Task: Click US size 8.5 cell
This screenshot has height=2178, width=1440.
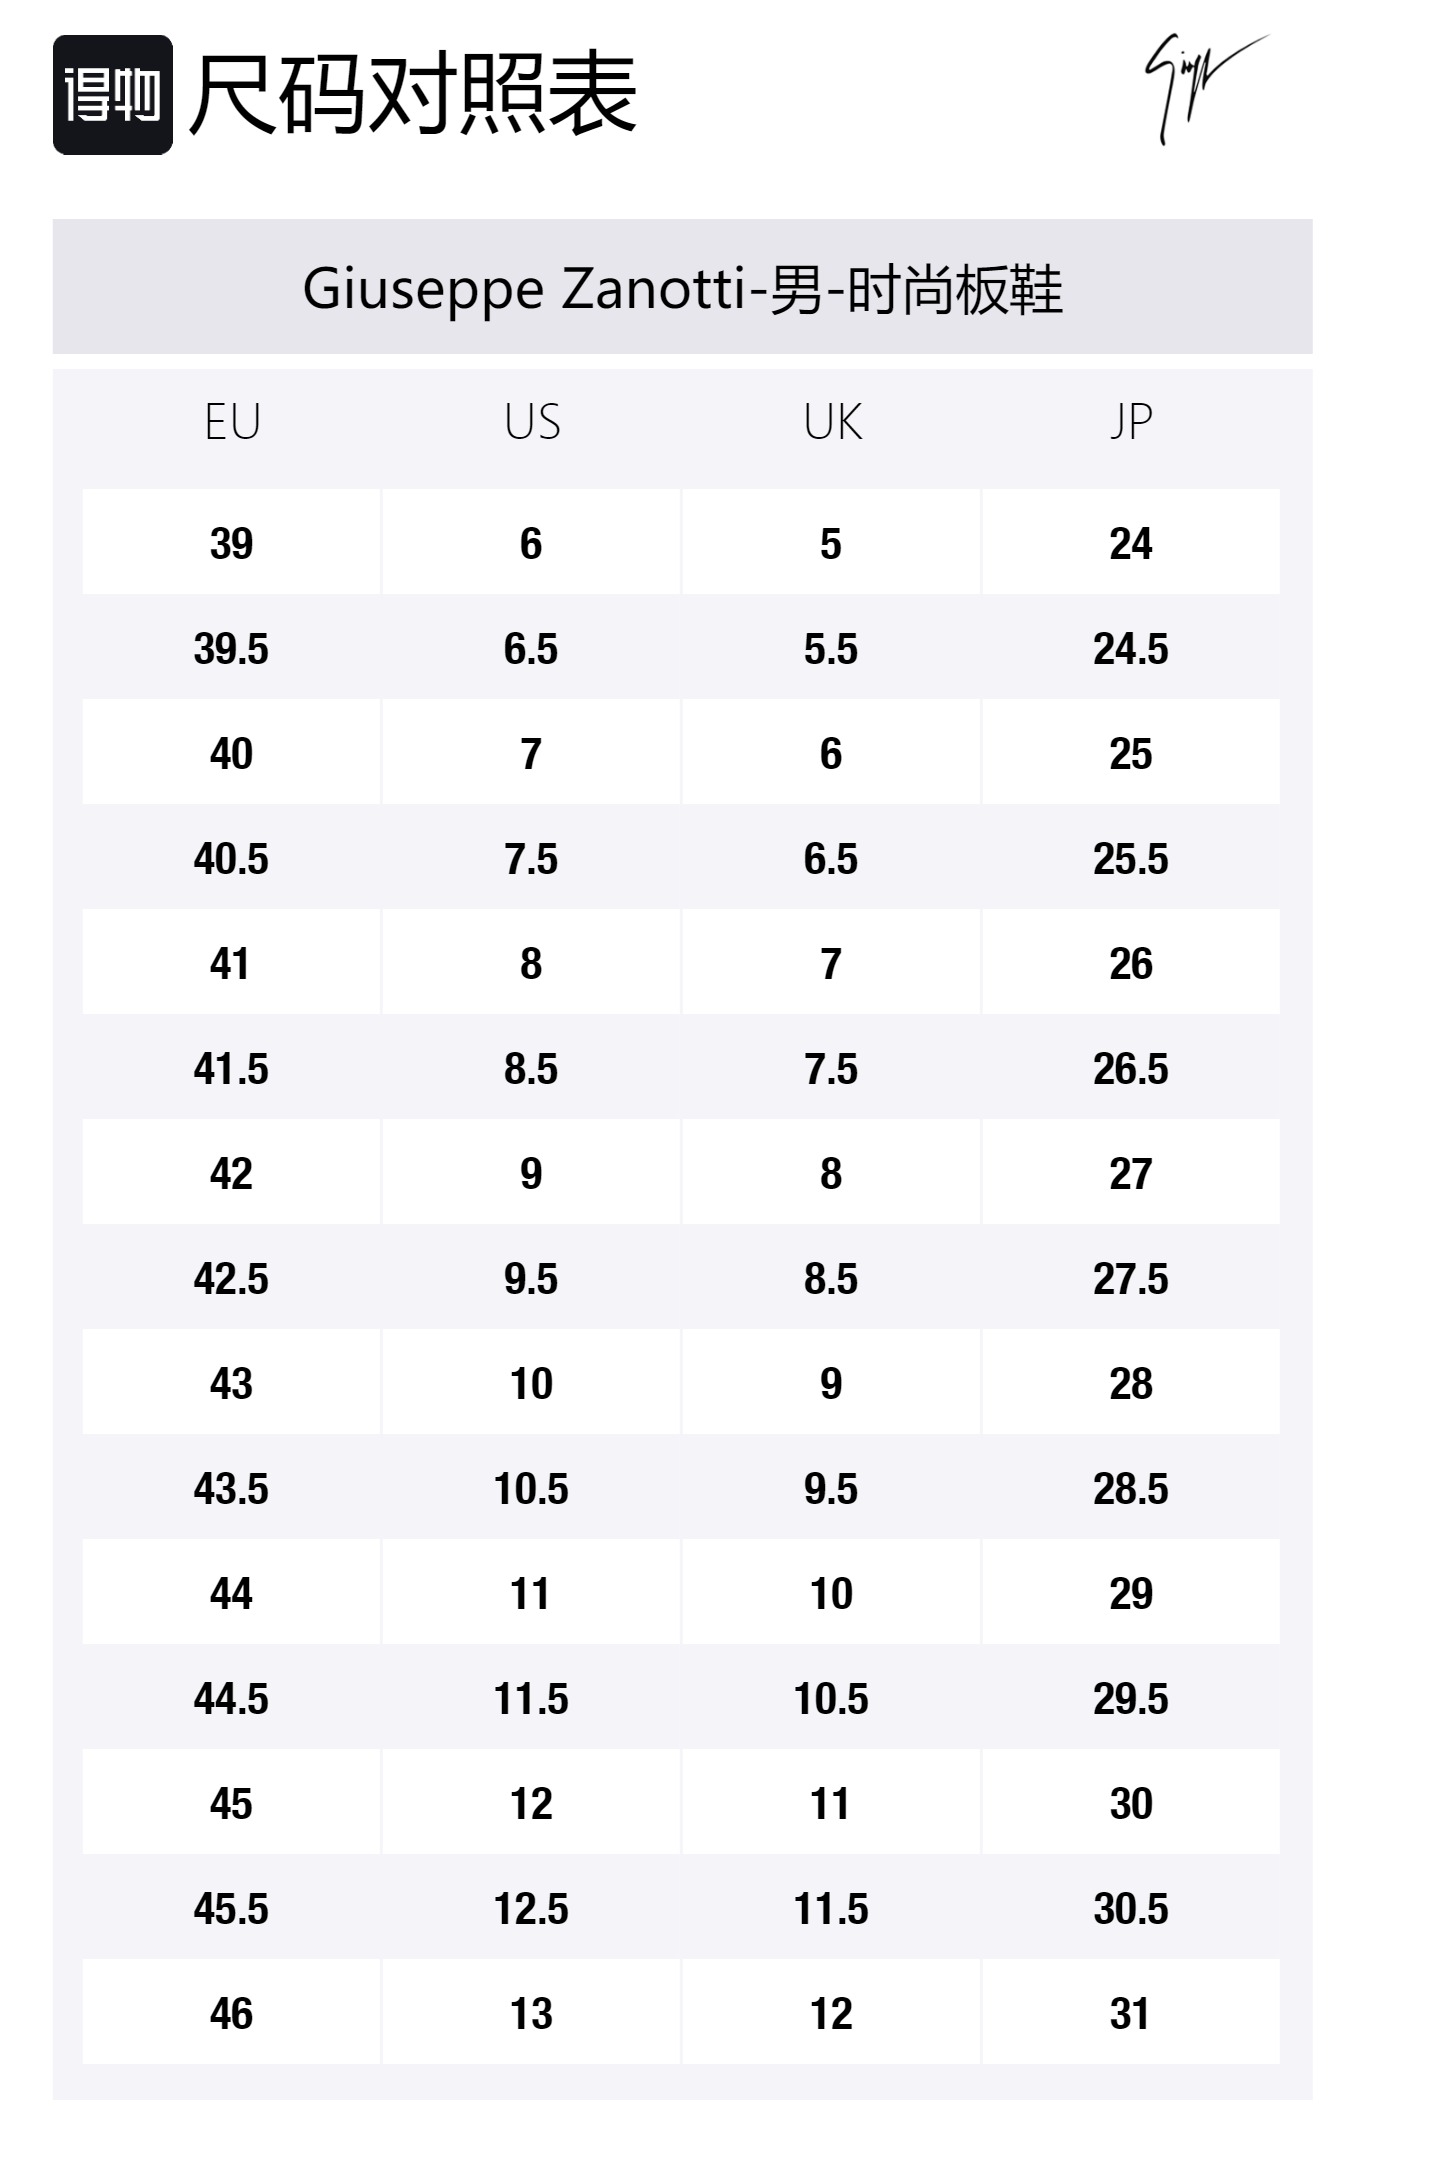Action: [x=531, y=1069]
